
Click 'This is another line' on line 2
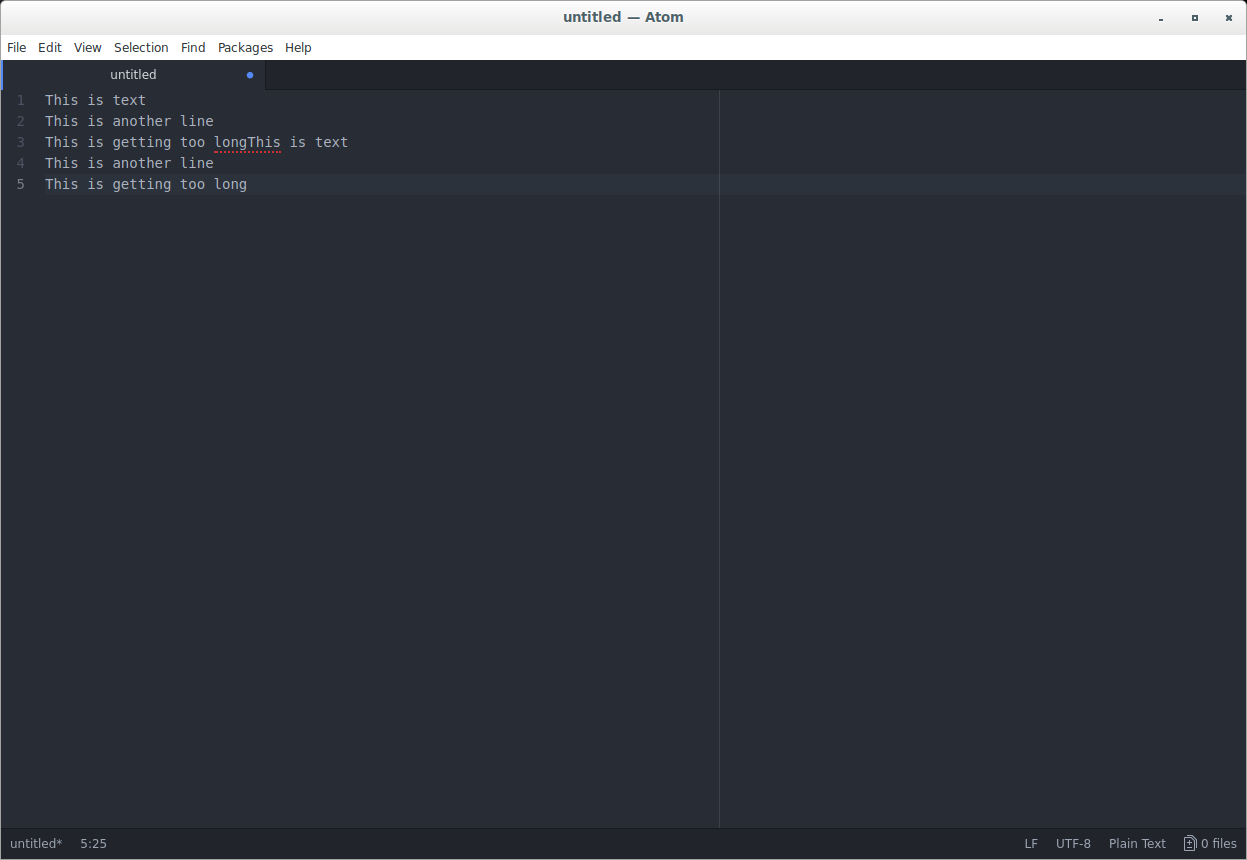129,121
